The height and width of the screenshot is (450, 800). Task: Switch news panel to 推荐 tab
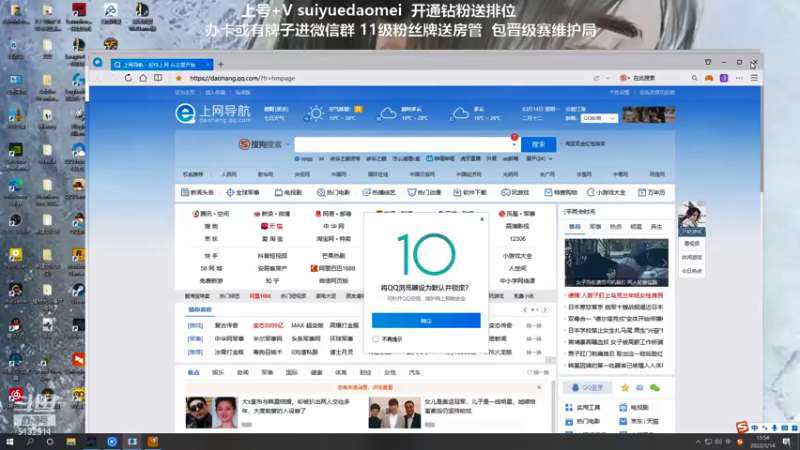coord(575,227)
